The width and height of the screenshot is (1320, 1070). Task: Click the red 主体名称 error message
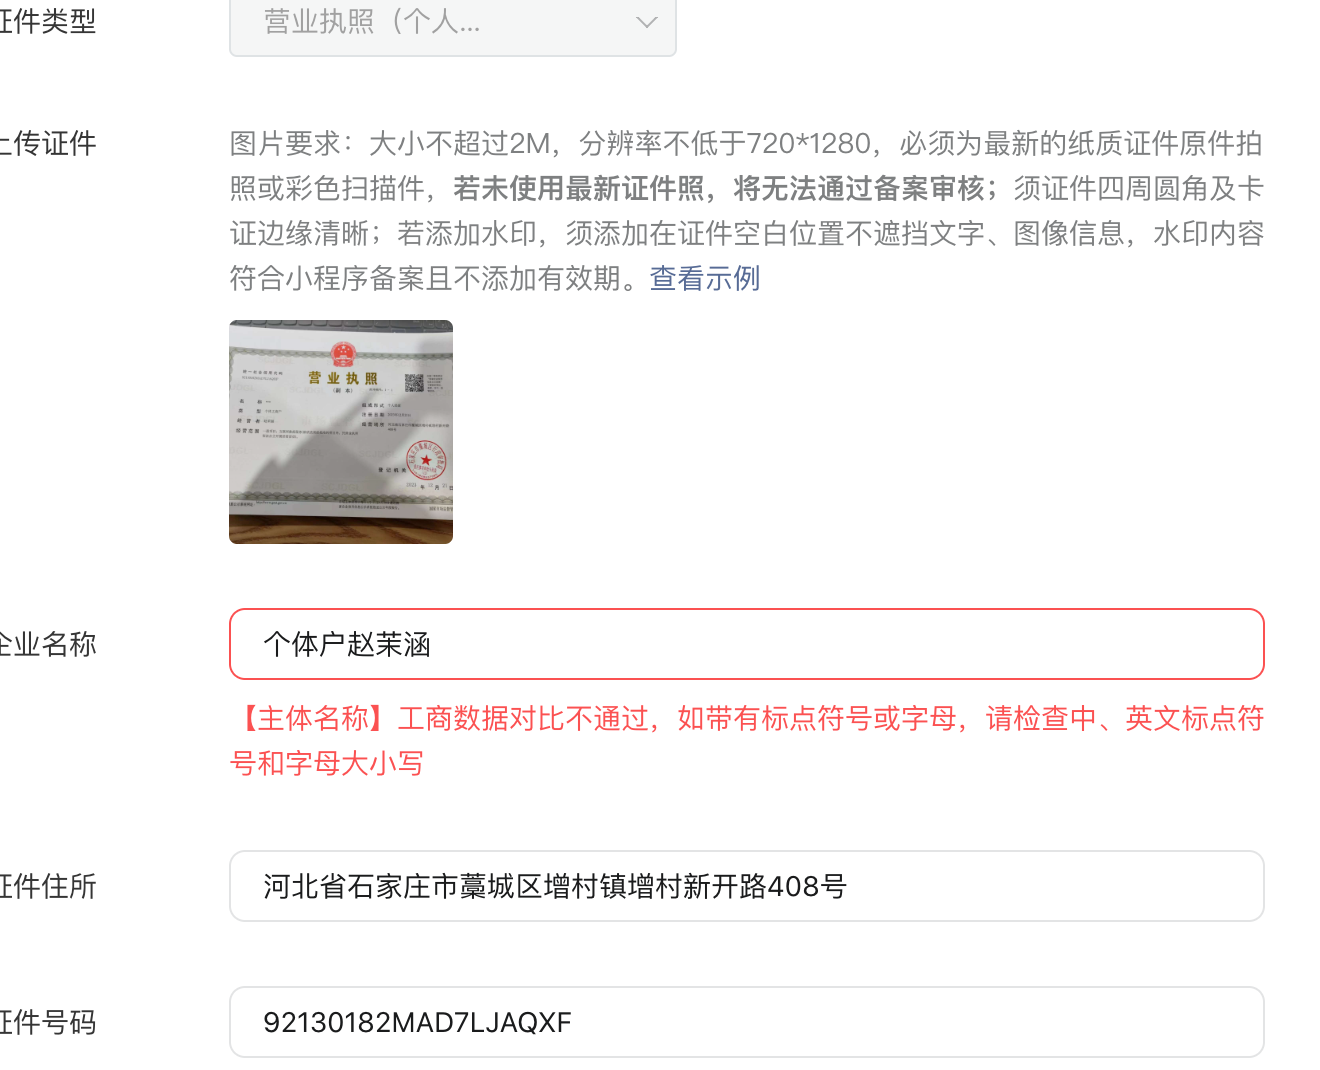pyautogui.click(x=747, y=741)
